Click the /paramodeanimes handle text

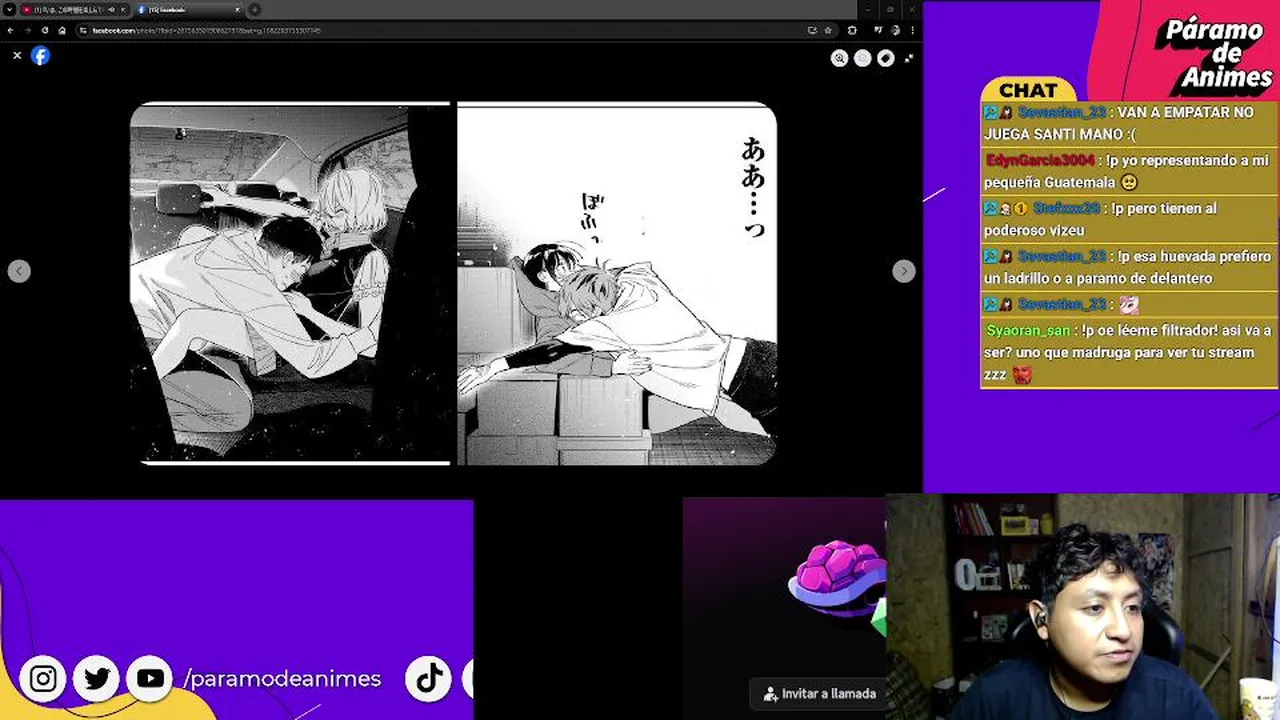click(282, 679)
